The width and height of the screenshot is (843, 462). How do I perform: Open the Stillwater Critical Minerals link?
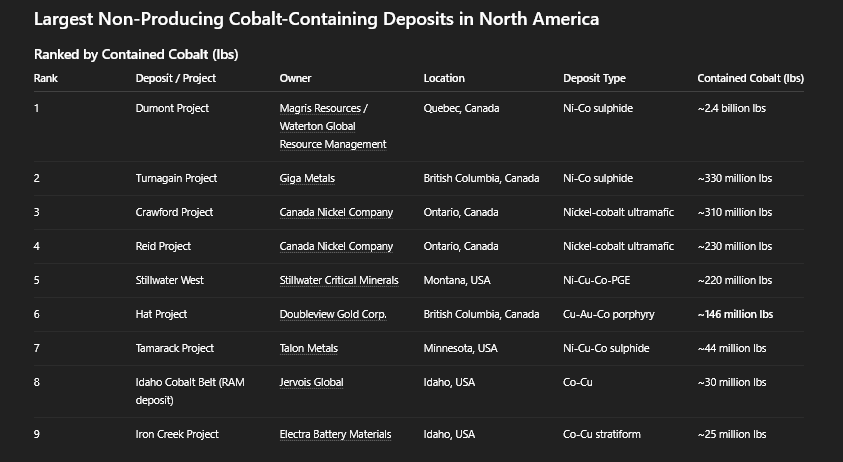[x=339, y=280]
